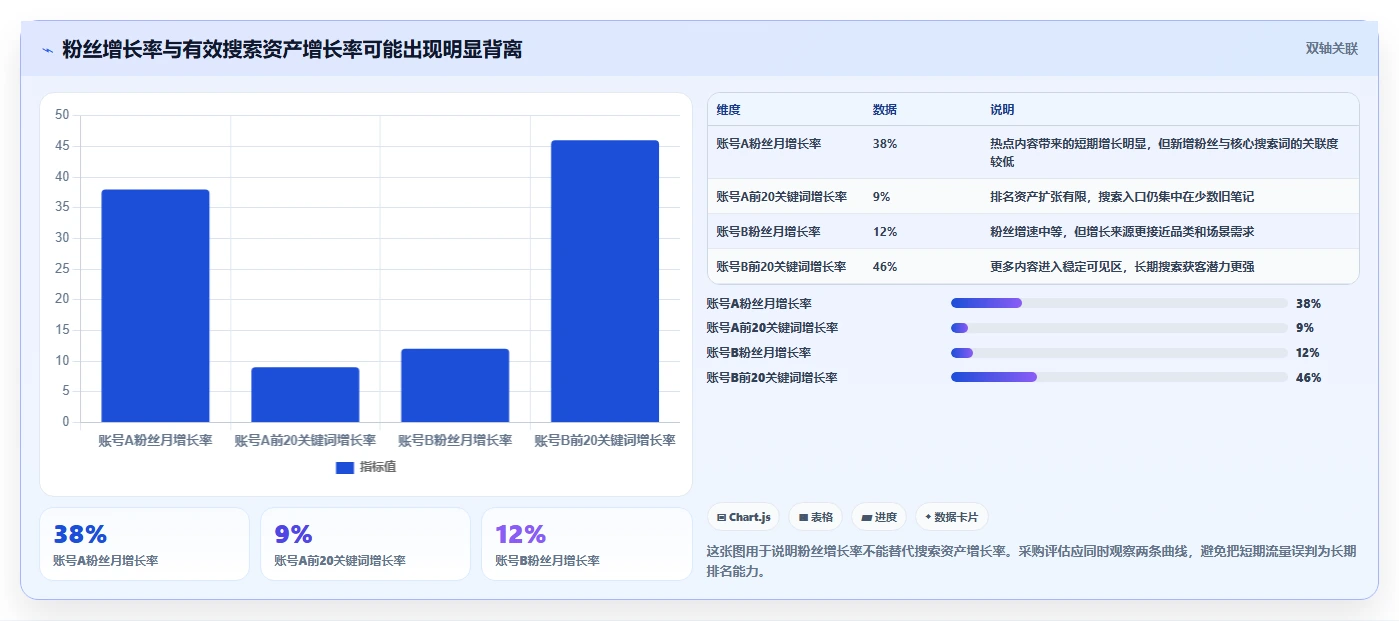Viewport: 1399px width, 621px height.
Task: Open the 12% 账号B粉丝月增长率 stat card
Action: [586, 544]
